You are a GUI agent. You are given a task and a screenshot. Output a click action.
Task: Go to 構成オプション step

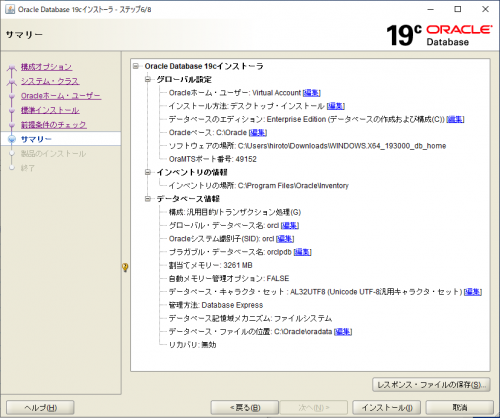[x=46, y=67]
